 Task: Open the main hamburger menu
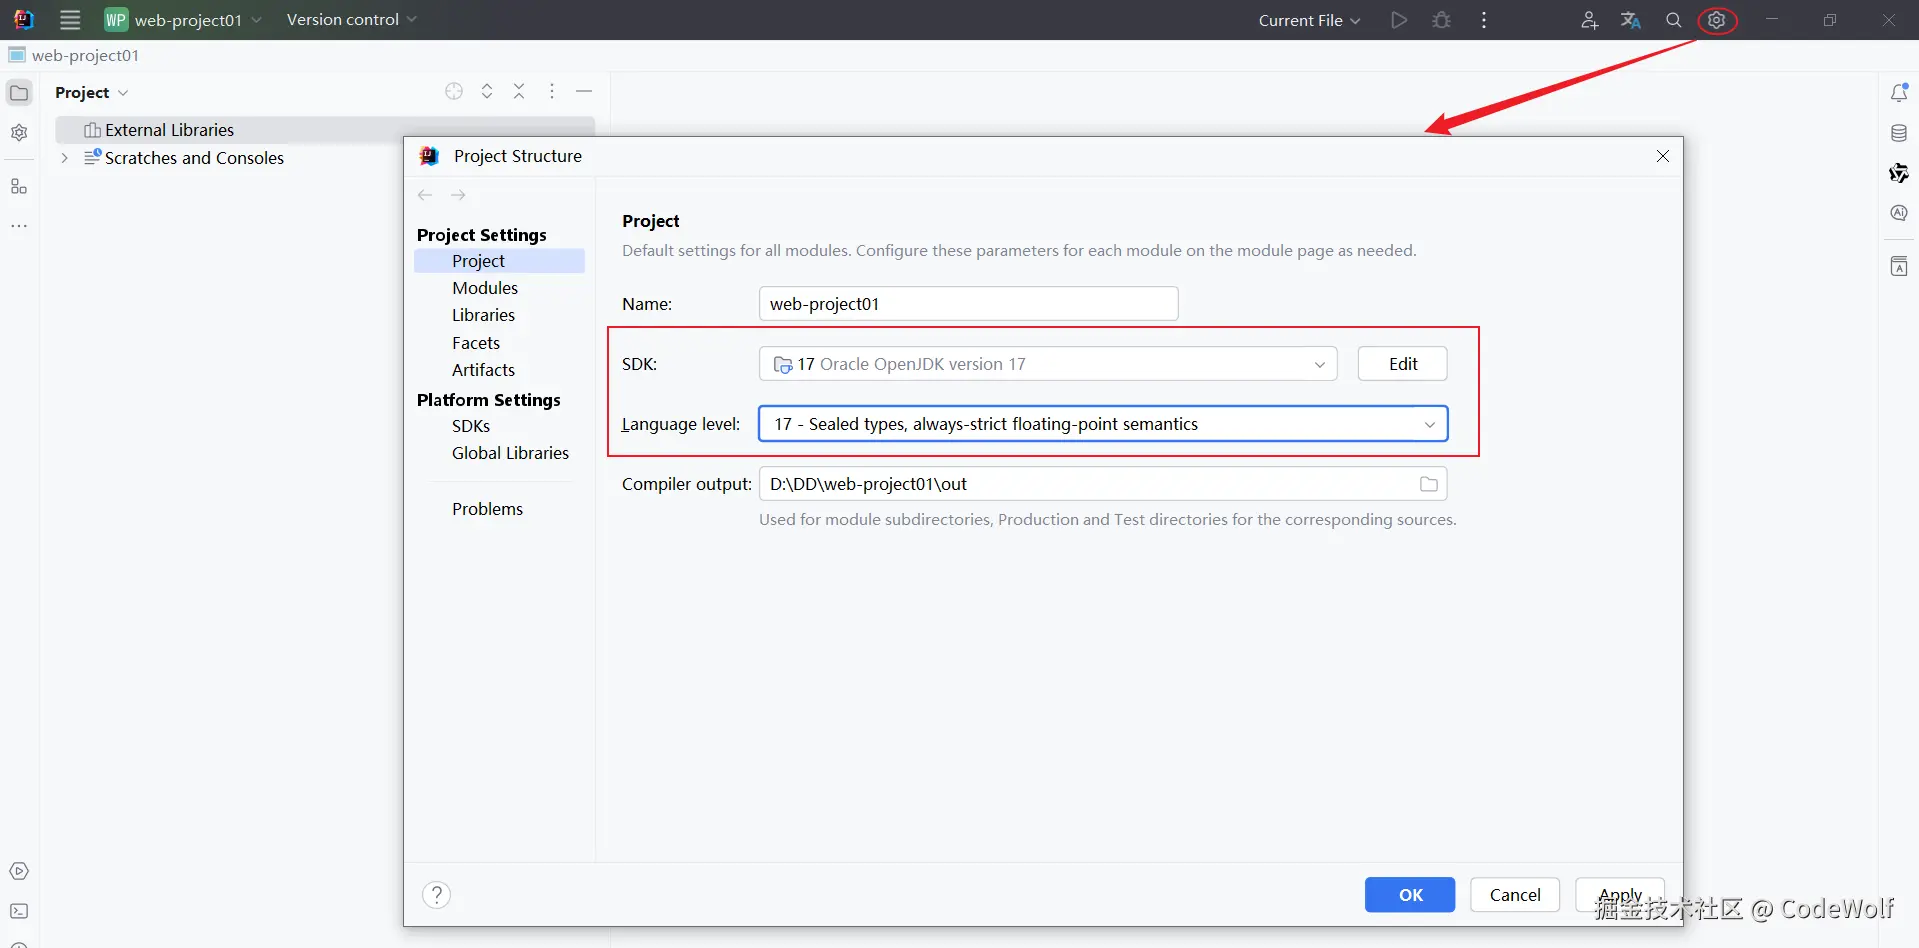(70, 20)
